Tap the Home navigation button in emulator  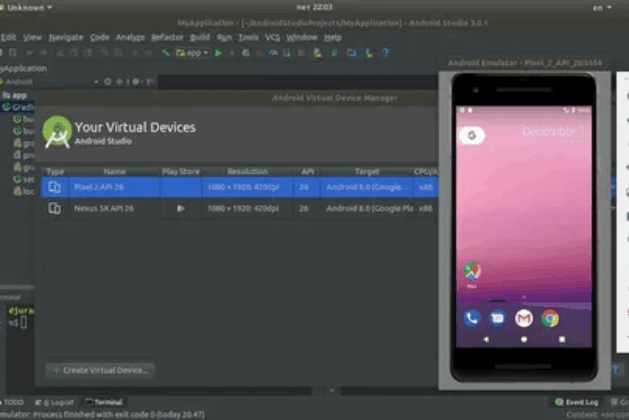524,339
